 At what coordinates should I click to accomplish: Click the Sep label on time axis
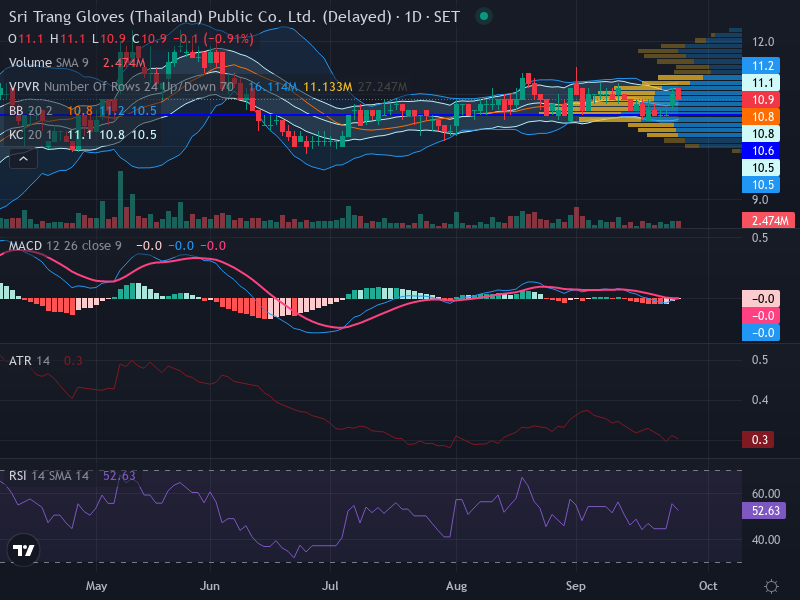coord(576,586)
